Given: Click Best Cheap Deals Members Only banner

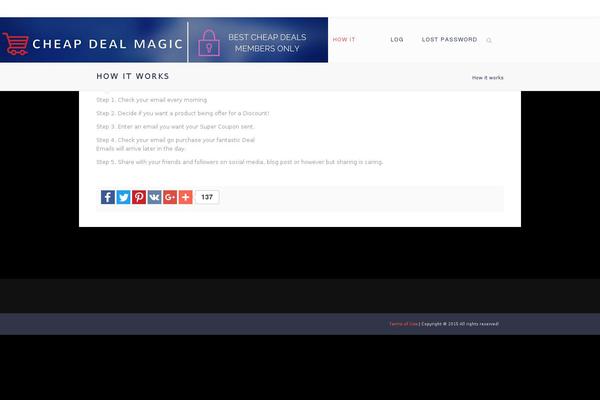Looking at the screenshot, I should pos(267,43).
